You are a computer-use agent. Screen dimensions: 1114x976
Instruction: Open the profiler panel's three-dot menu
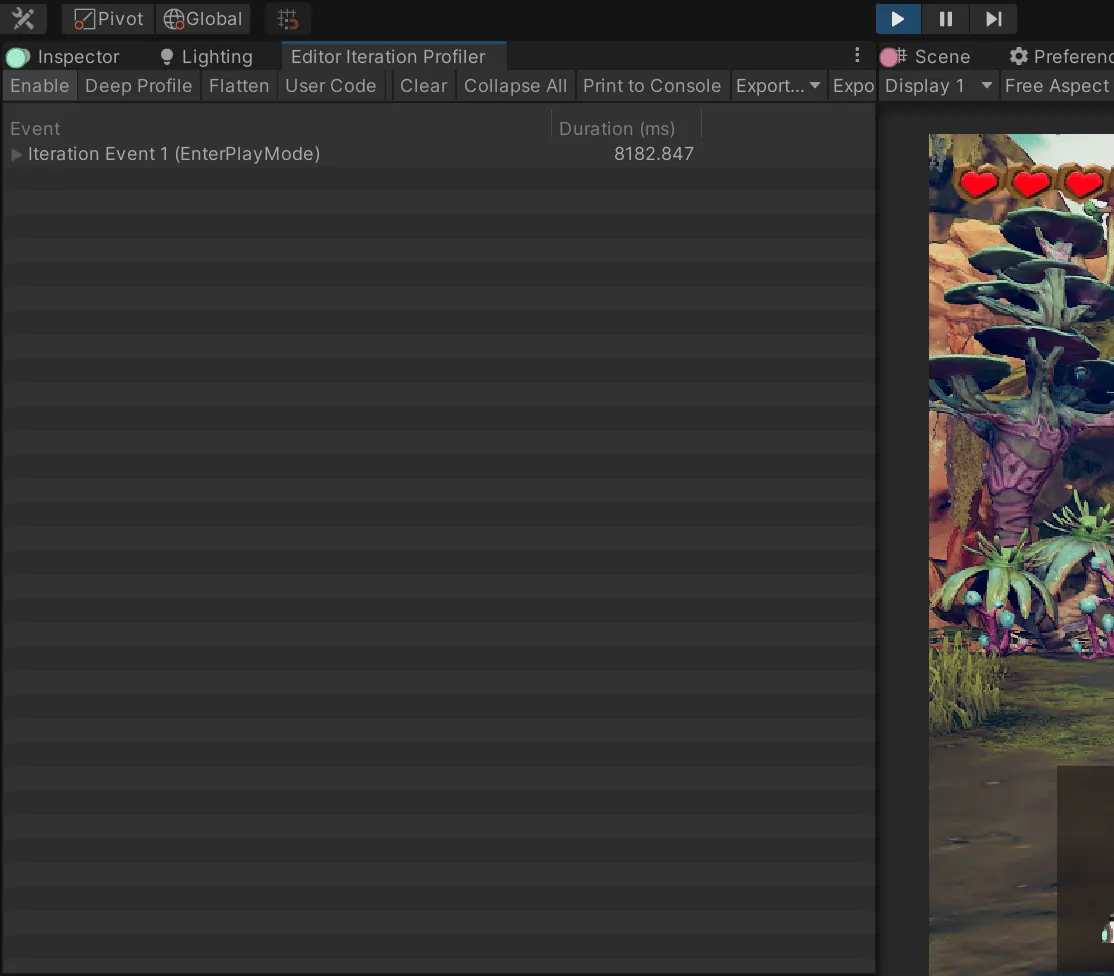point(858,56)
